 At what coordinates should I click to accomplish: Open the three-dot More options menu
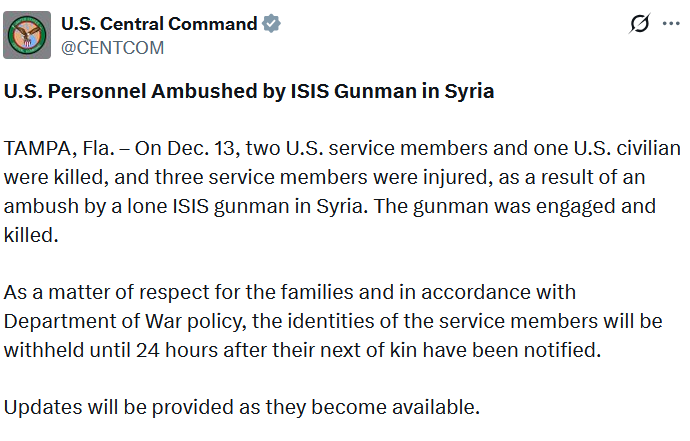click(x=671, y=24)
